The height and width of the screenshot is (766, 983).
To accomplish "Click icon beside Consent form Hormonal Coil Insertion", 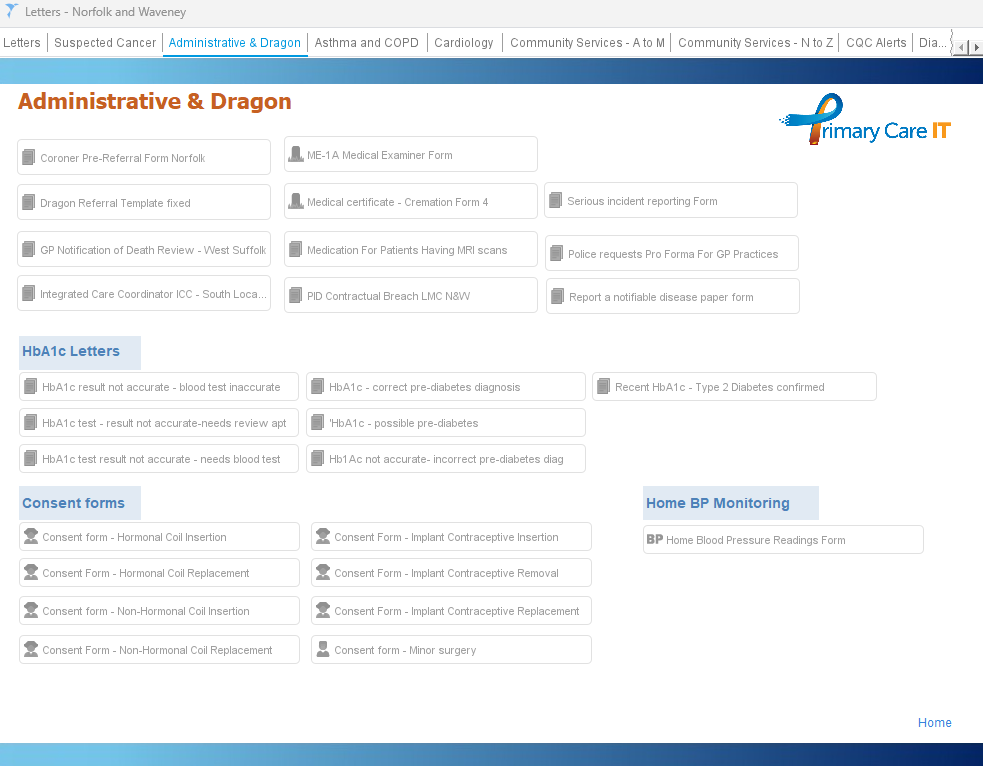I will [x=31, y=537].
